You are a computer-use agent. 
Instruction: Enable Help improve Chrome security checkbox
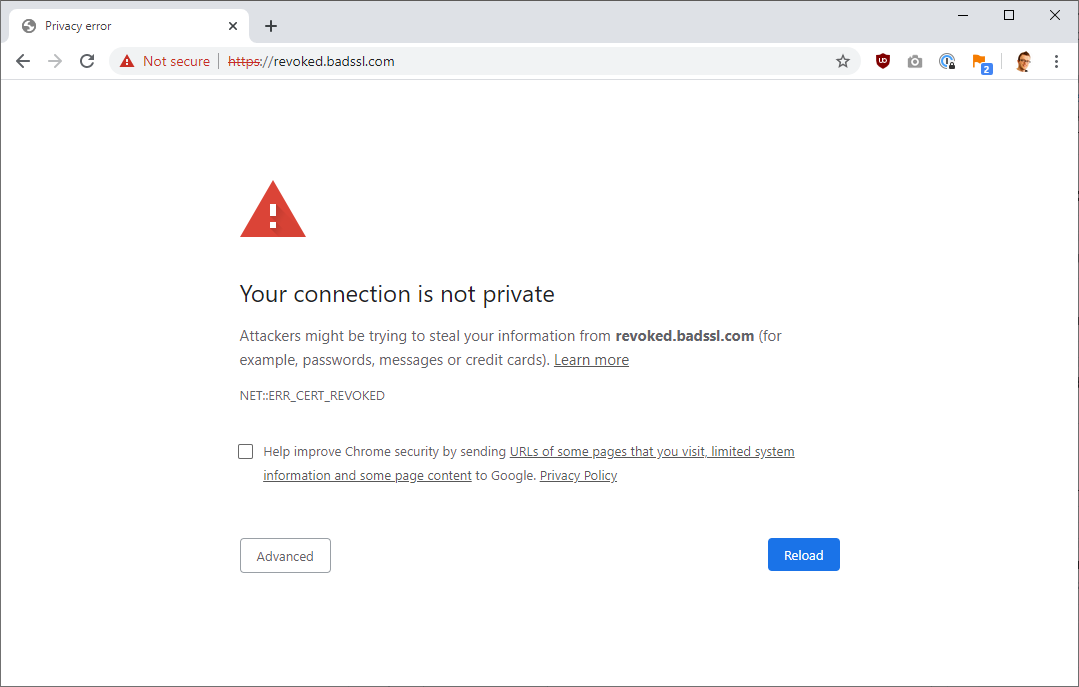click(246, 452)
